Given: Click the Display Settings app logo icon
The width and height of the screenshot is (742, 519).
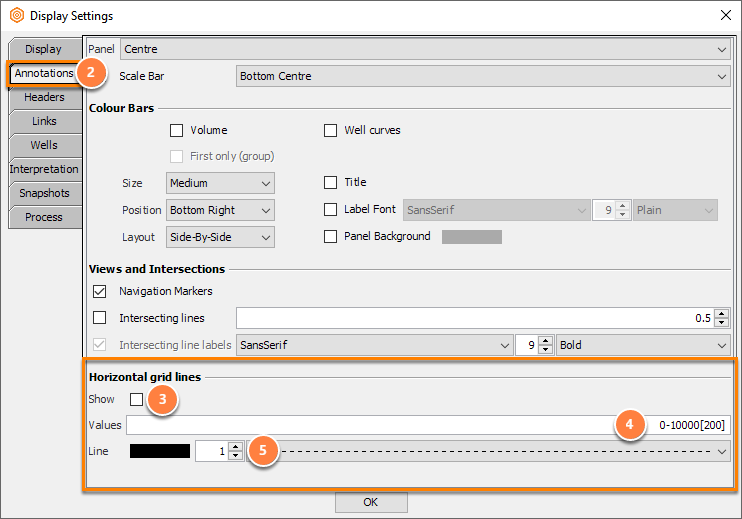Looking at the screenshot, I should tap(17, 15).
